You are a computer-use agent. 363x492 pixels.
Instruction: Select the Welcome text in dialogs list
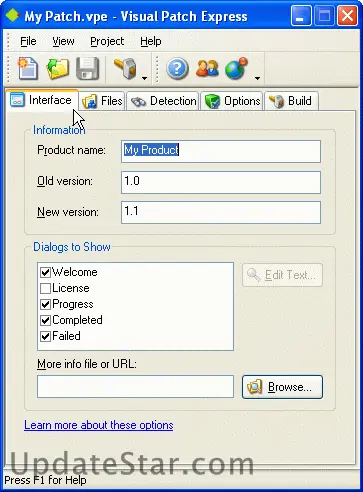(75, 272)
